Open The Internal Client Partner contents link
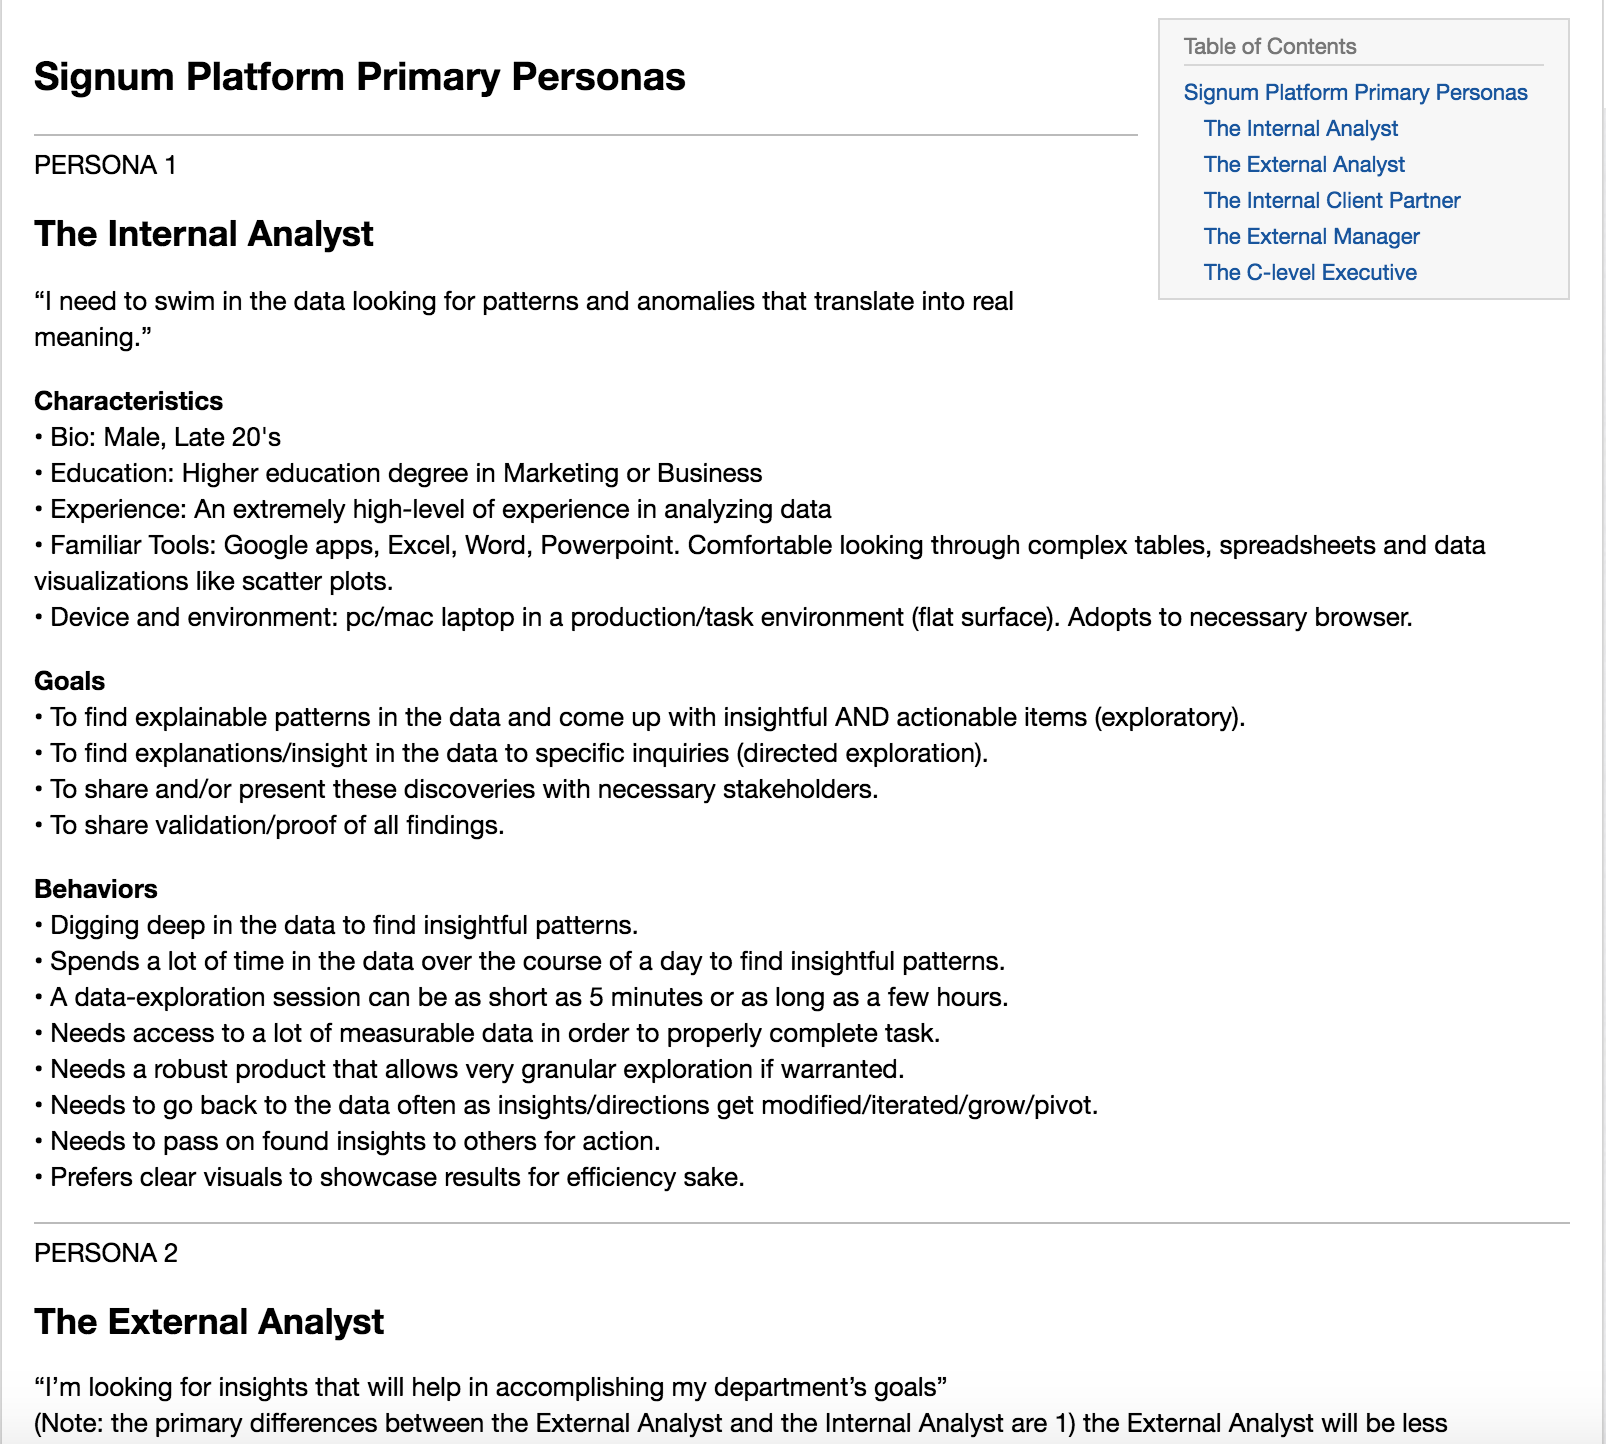 tap(1332, 200)
